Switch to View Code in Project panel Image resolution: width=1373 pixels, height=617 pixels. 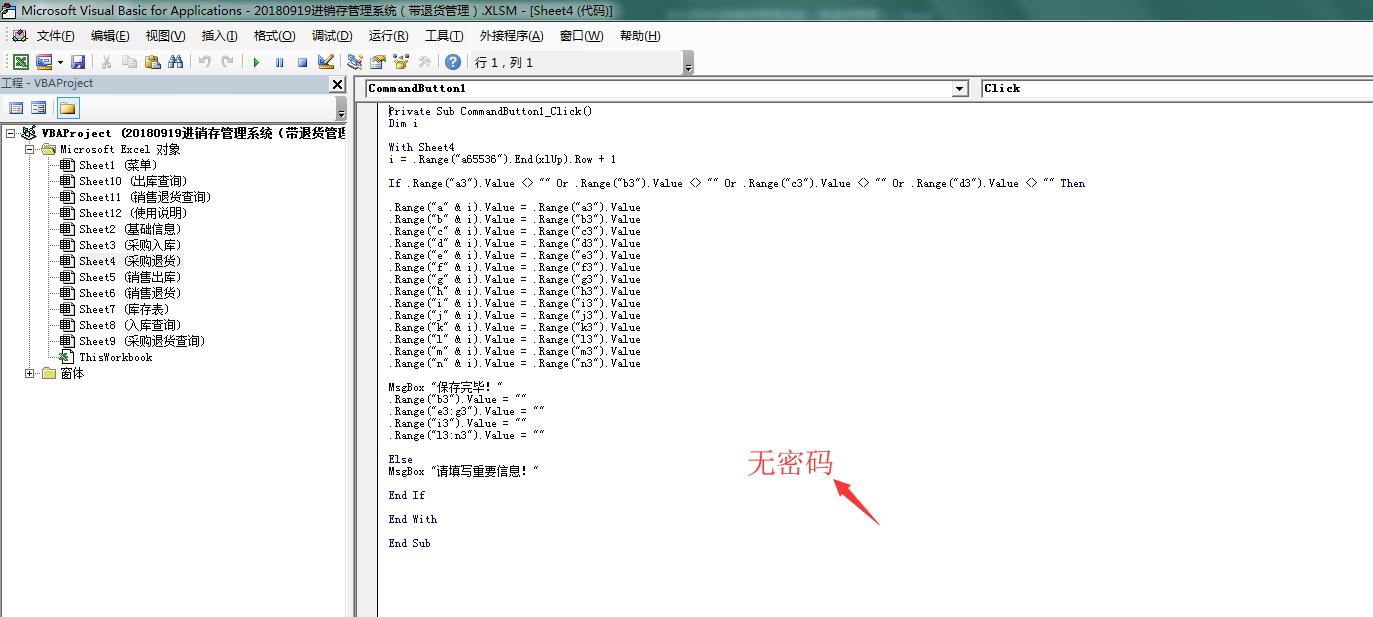(x=17, y=107)
